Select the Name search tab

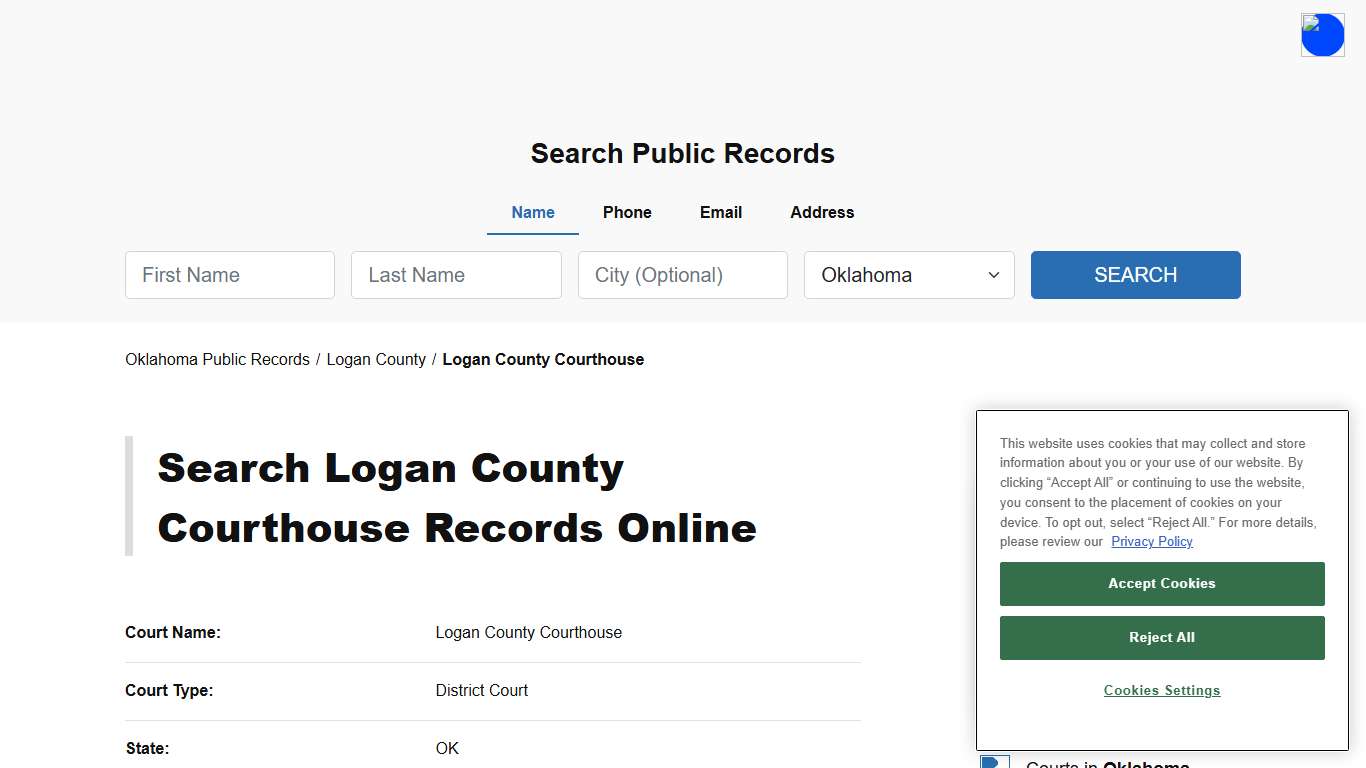pos(532,212)
